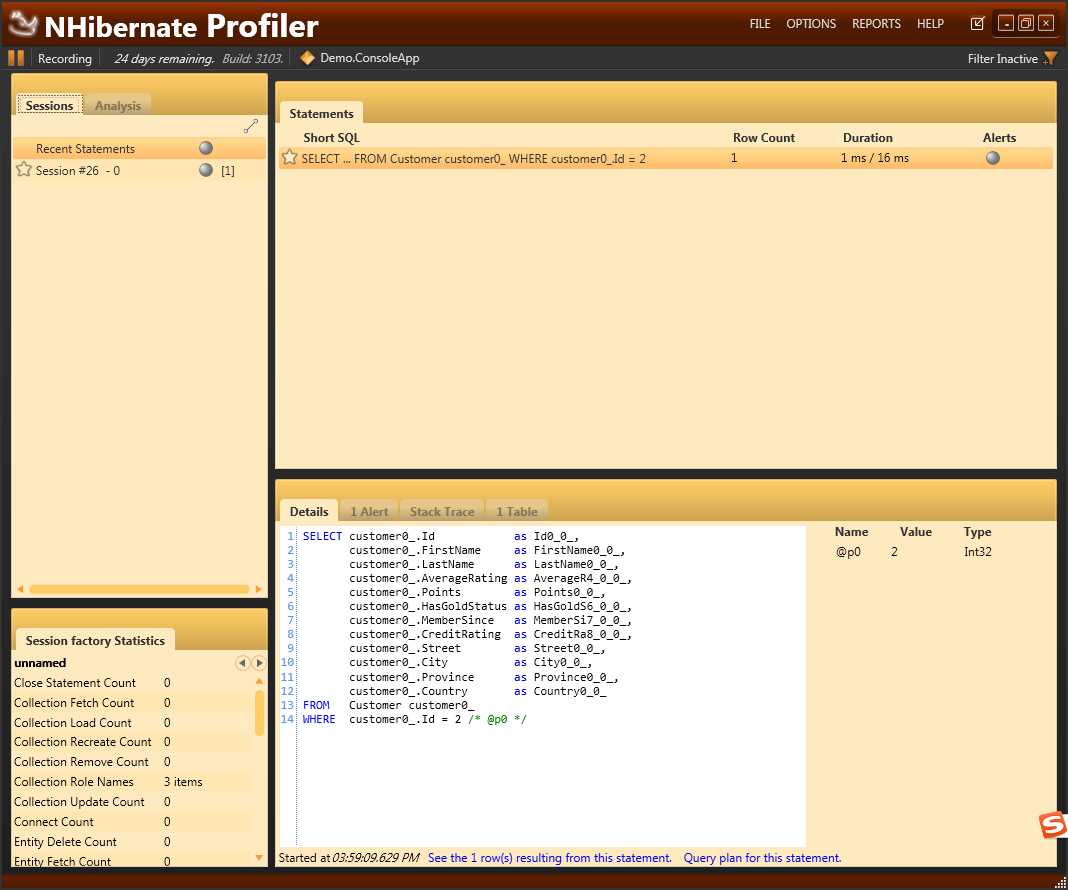Sort by Row Count column header

tap(764, 138)
